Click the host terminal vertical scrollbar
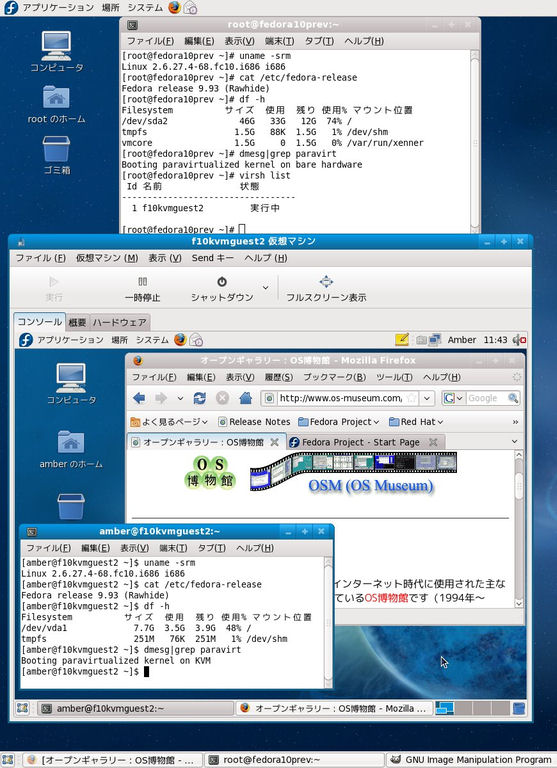Image resolution: width=557 pixels, height=768 pixels. (x=474, y=141)
